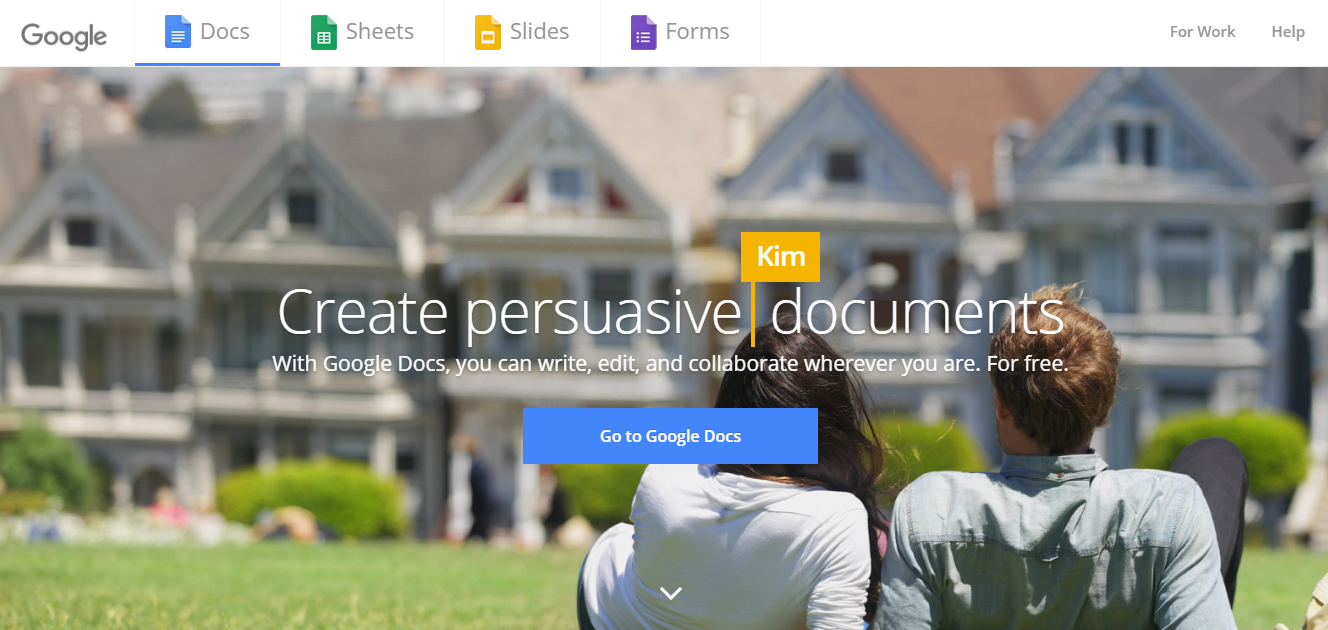
Task: Click the yellow Slides presentation icon
Action: tap(487, 32)
